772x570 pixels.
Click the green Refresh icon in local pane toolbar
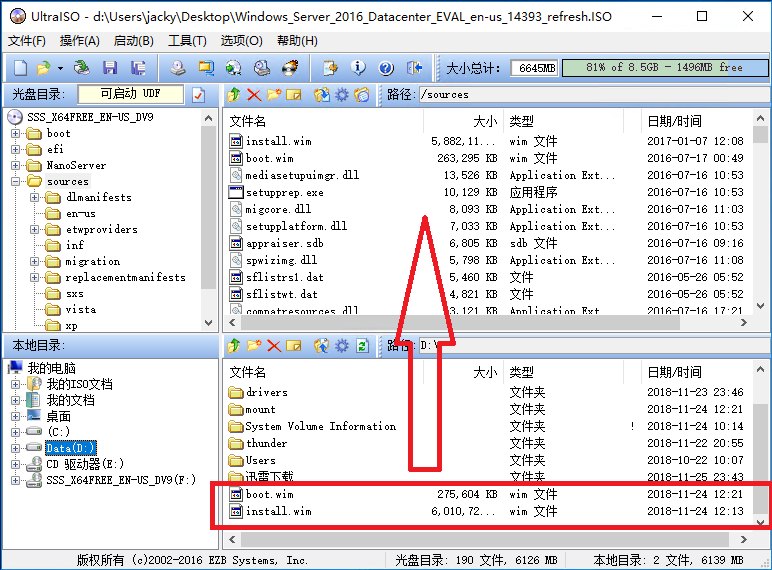(x=362, y=346)
